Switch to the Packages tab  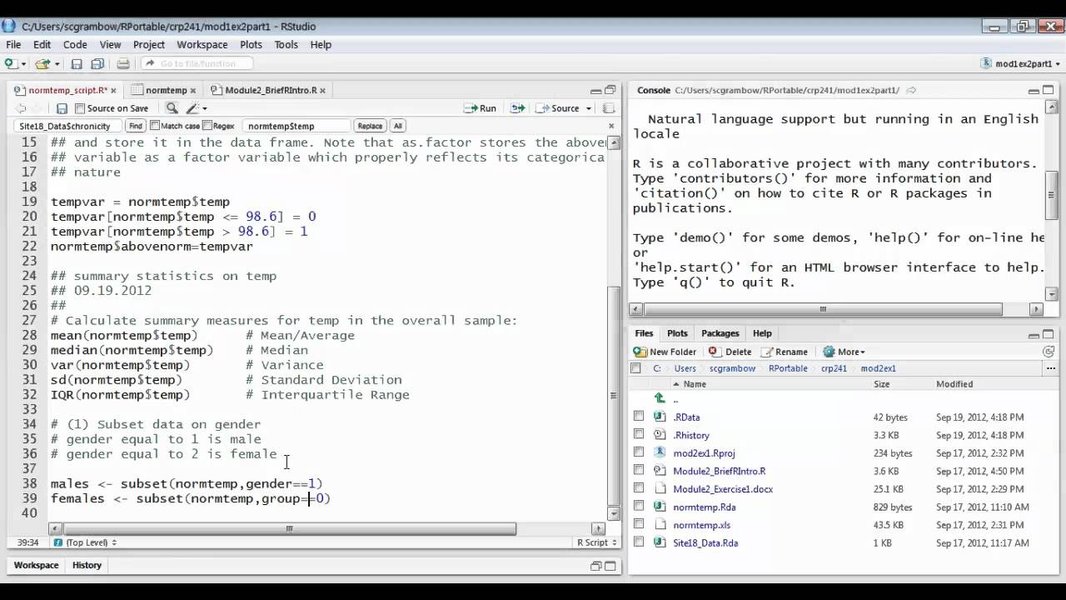click(x=720, y=334)
